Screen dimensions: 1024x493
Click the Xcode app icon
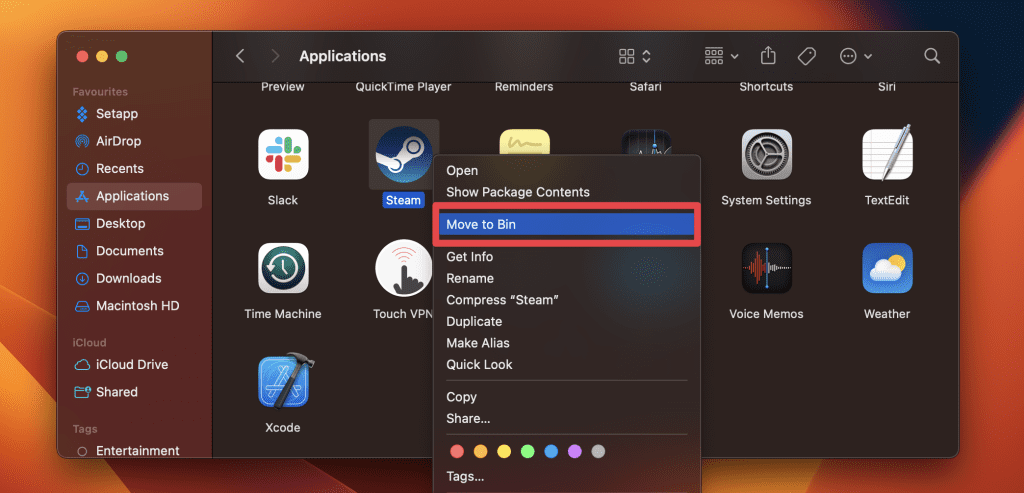tap(283, 381)
